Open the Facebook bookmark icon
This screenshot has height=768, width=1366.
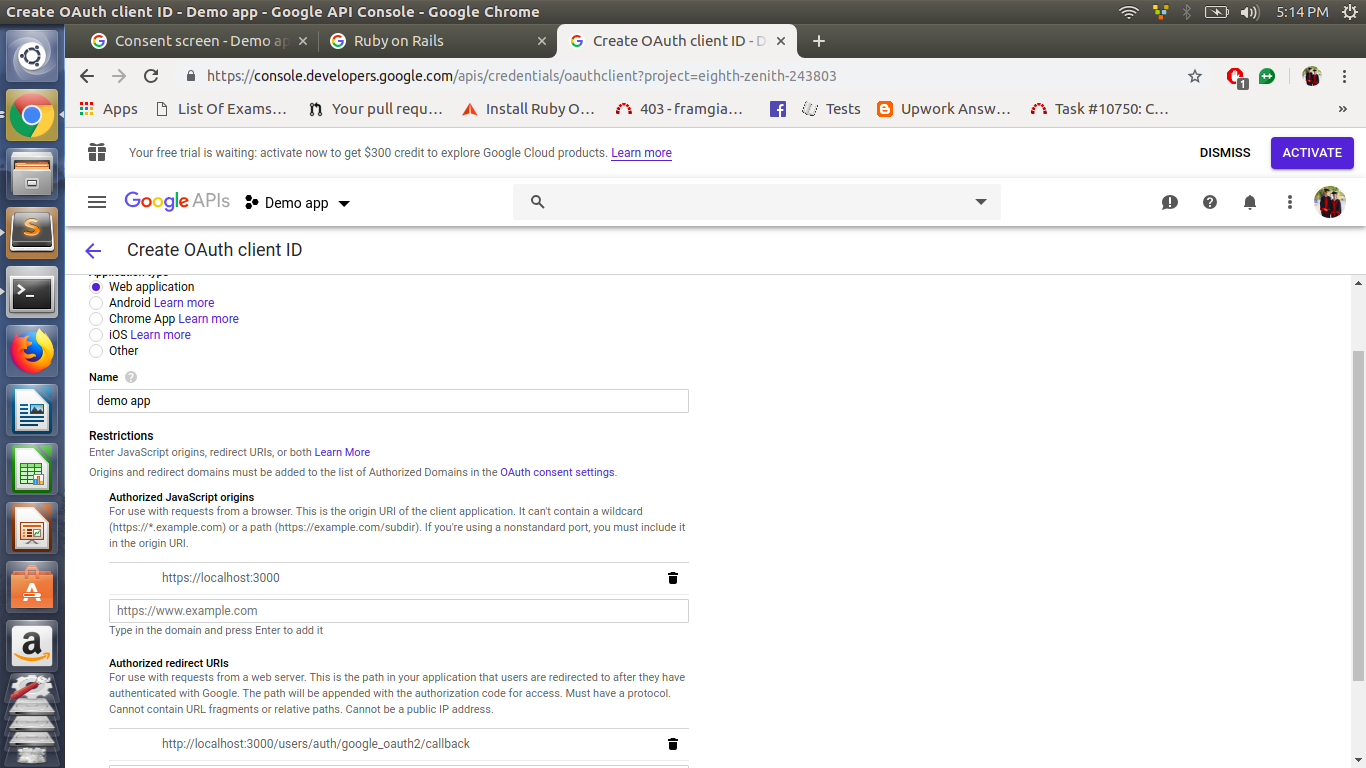pos(777,109)
